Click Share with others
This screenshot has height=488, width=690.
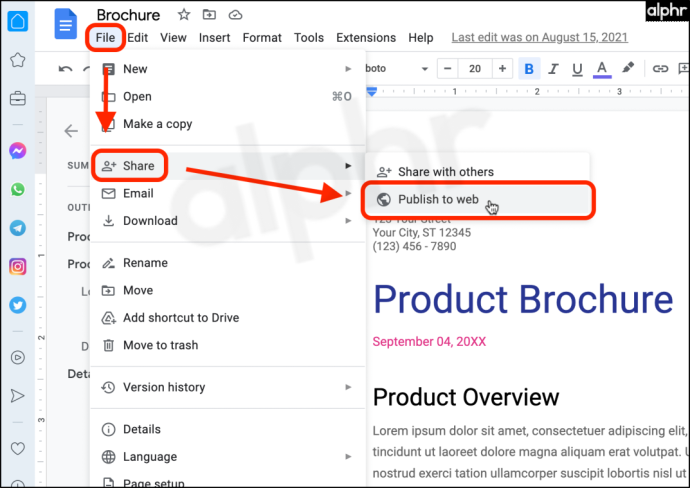(x=477, y=172)
